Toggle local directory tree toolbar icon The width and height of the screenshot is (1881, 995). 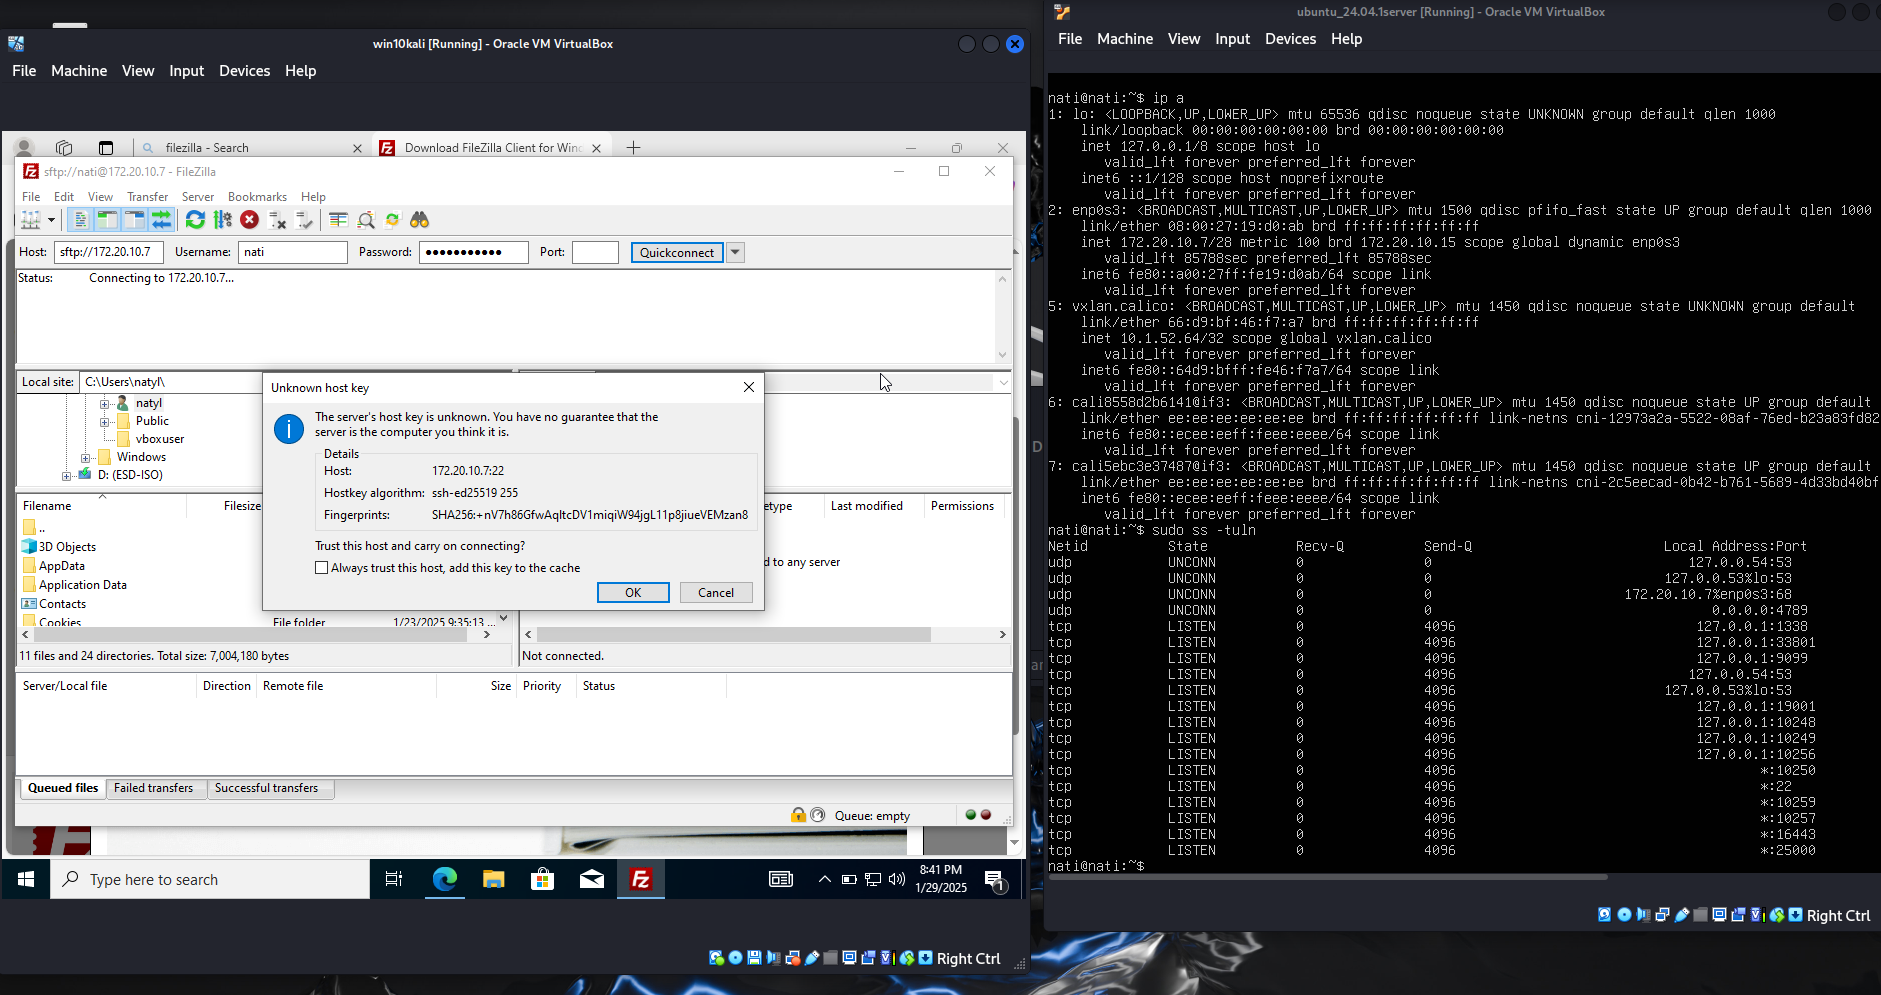tap(107, 220)
